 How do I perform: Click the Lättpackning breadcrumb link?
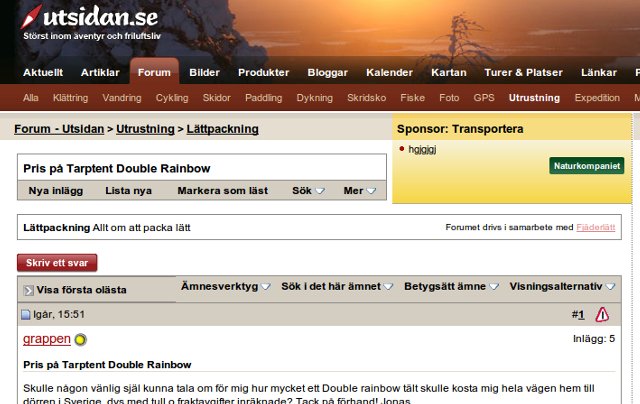(x=223, y=129)
